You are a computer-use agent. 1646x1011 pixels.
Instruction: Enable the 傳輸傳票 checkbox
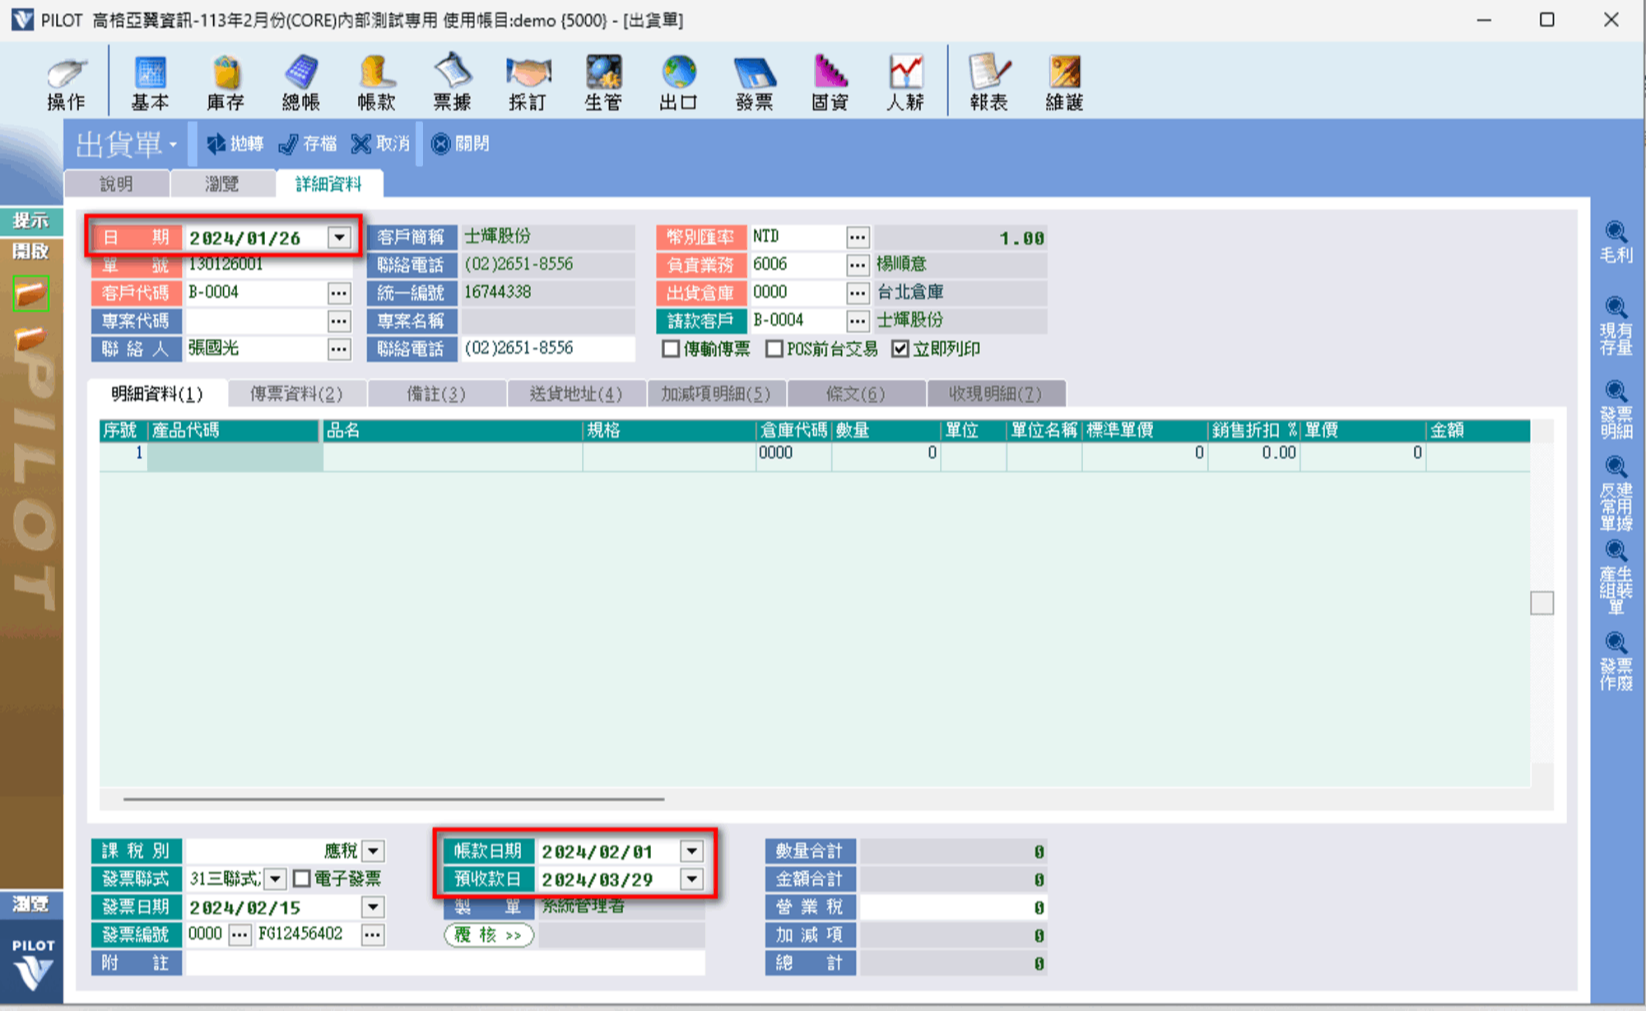pyautogui.click(x=671, y=349)
